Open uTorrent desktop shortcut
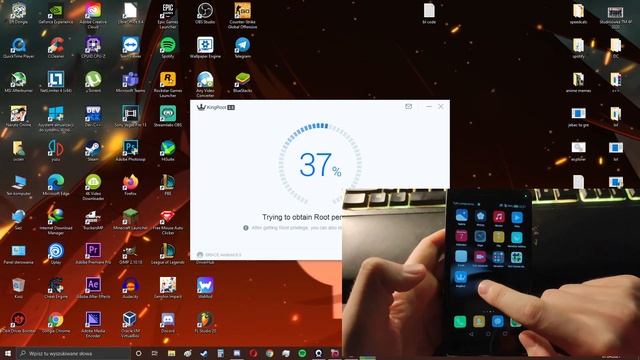Screen dimensions: 640x360 [x=93, y=82]
